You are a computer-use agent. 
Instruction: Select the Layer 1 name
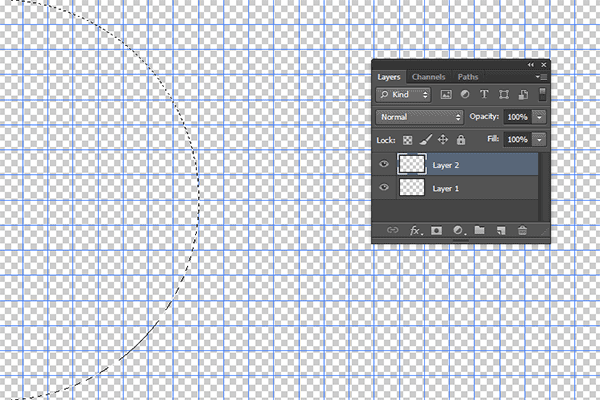[x=445, y=188]
